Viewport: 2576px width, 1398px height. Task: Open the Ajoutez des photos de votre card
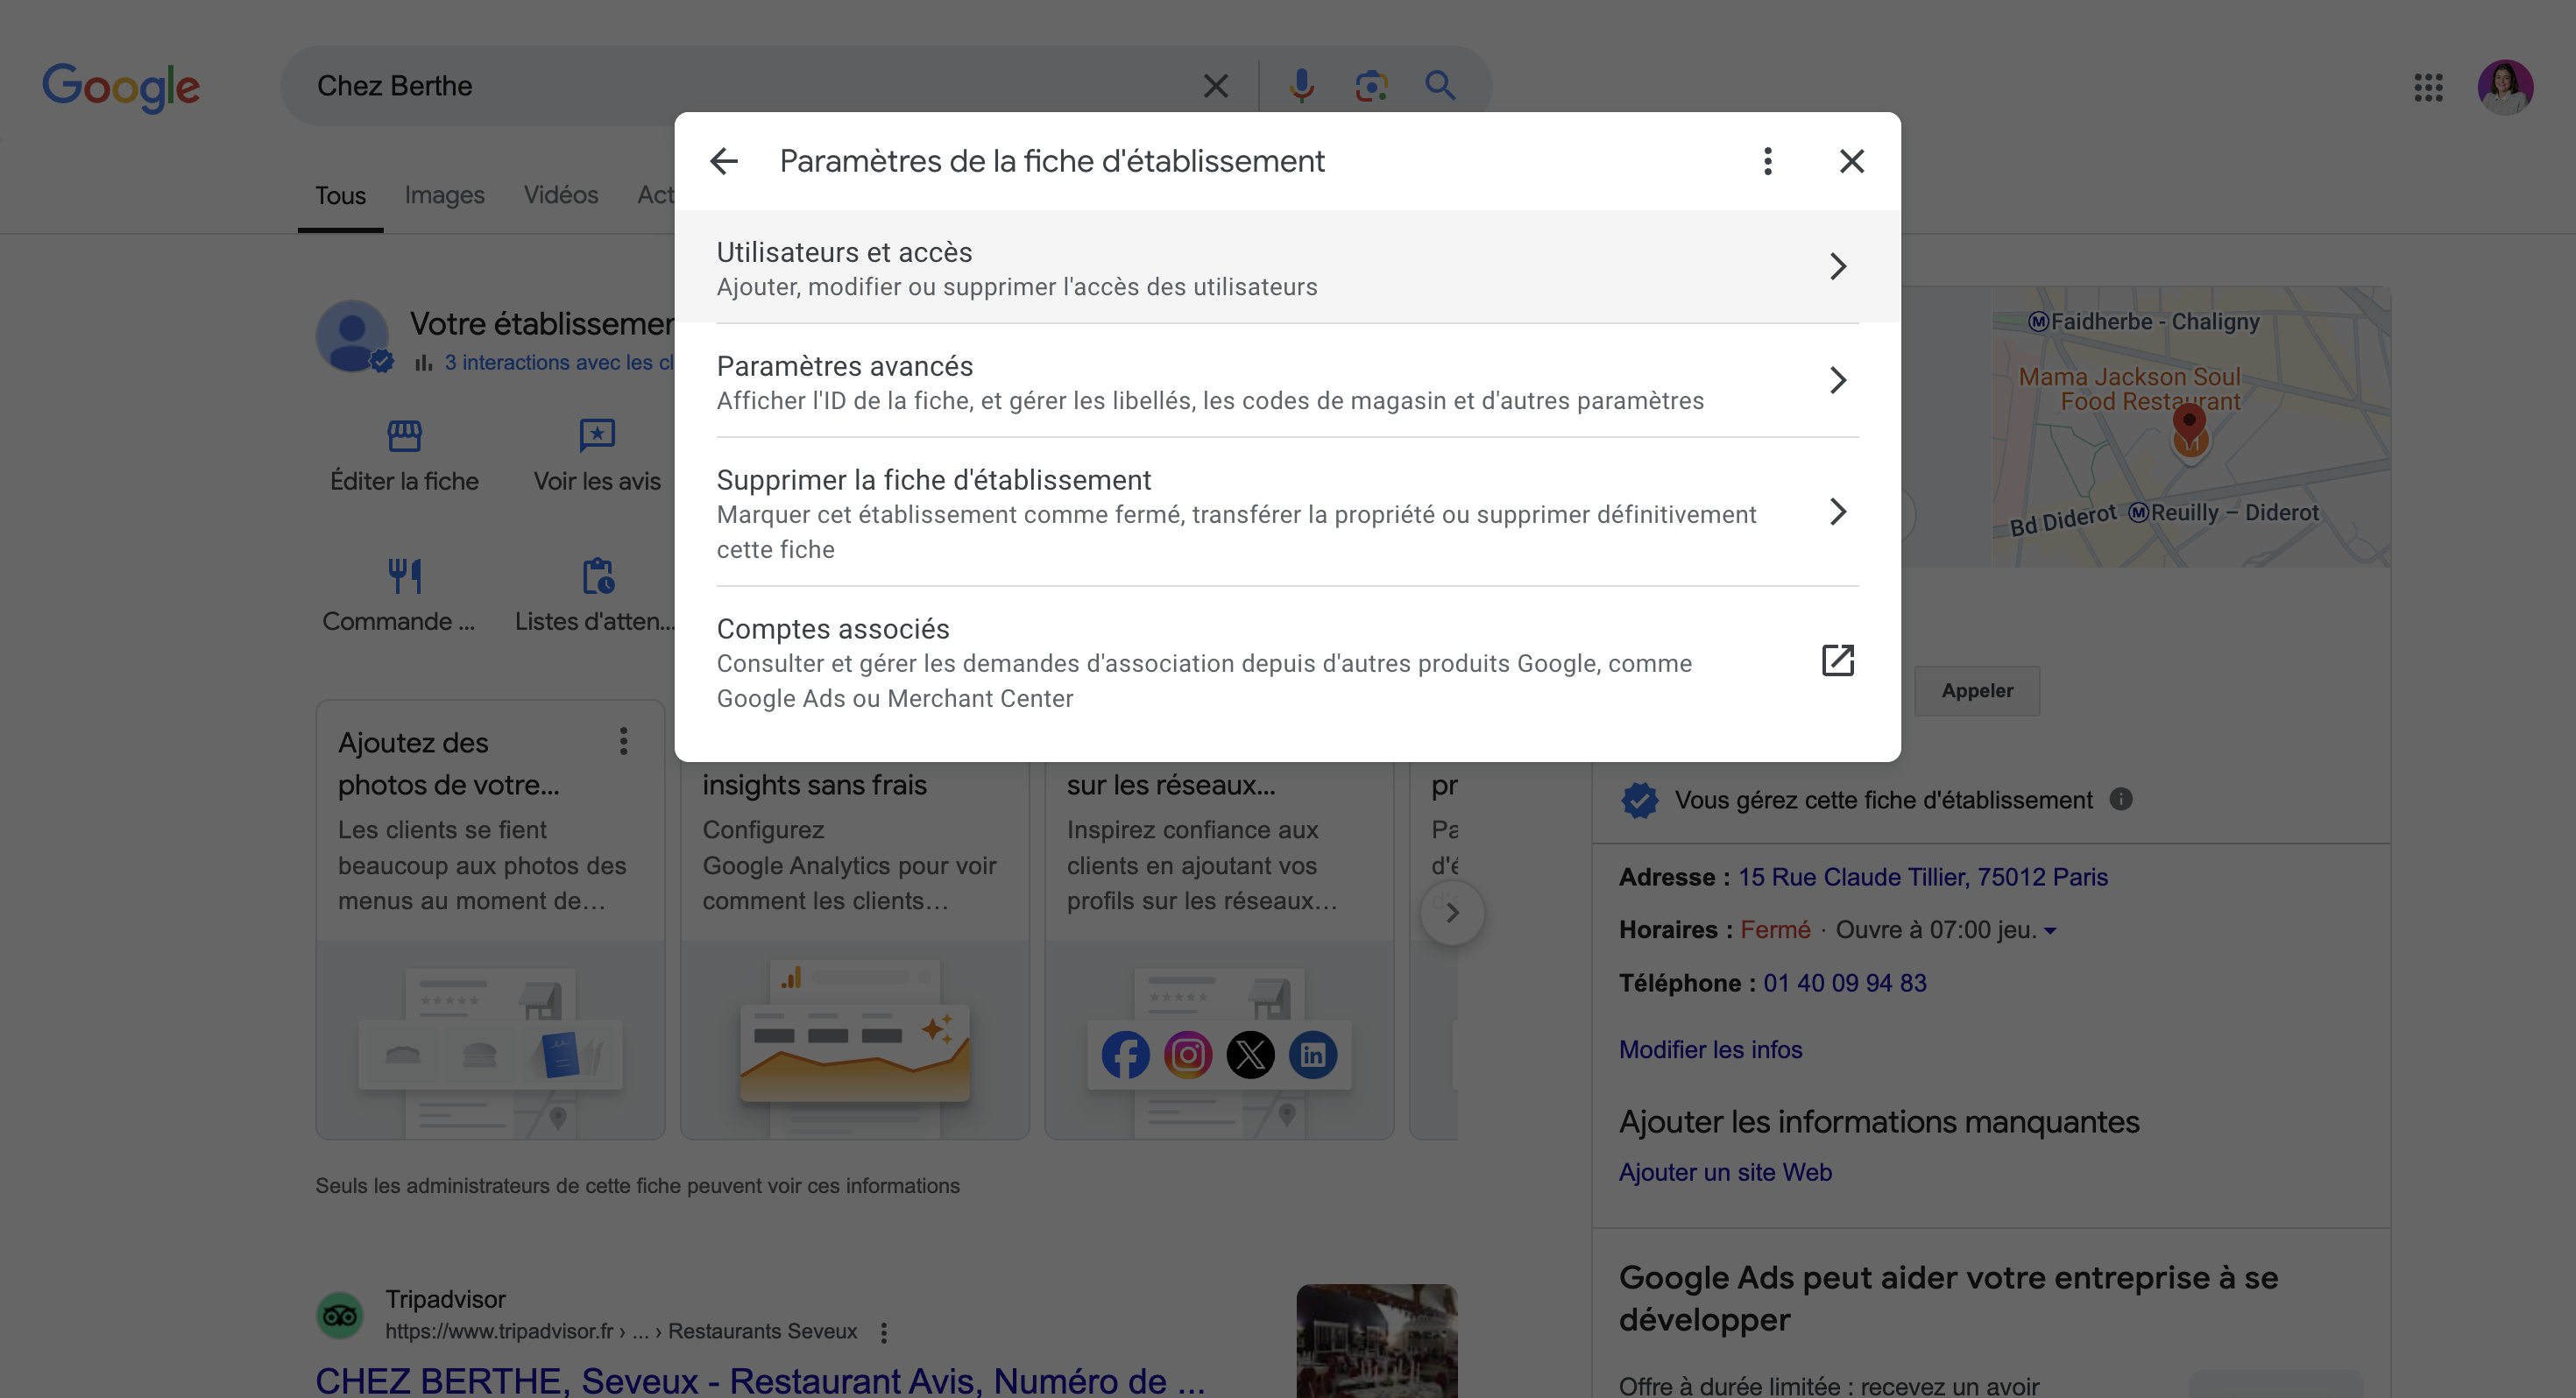(x=490, y=919)
